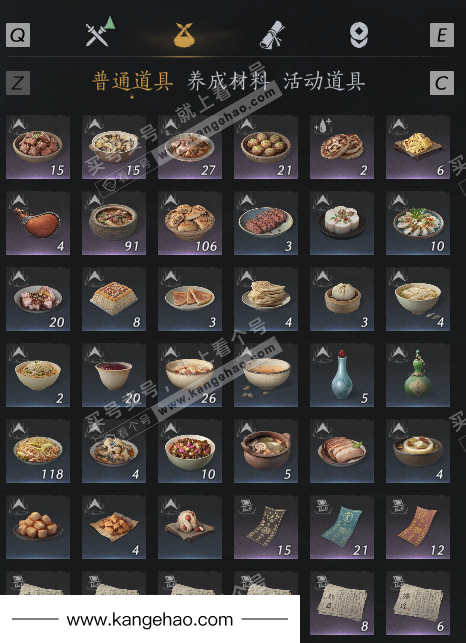Viewport: 466px width, 643px height.
Task: Select the wine flask item with 4
Action: (x=38, y=223)
